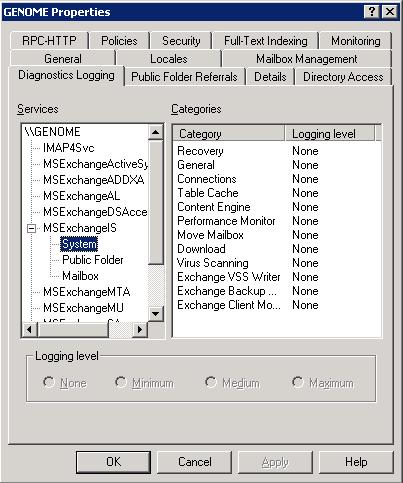Select the Exchange Client Mo... category row
Screen dimensions: 403x483
pos(277,305)
